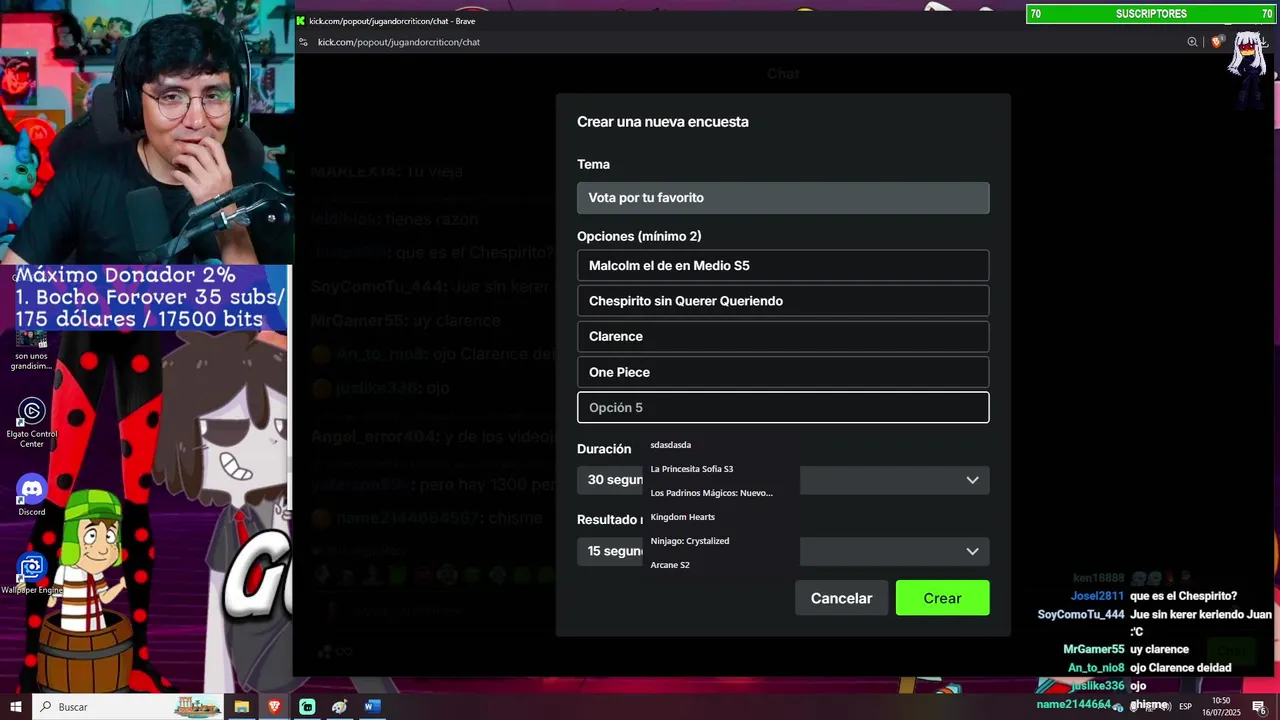This screenshot has height=720, width=1280.
Task: Click the Tema field 'Vota por tu favorito'
Action: [783, 198]
